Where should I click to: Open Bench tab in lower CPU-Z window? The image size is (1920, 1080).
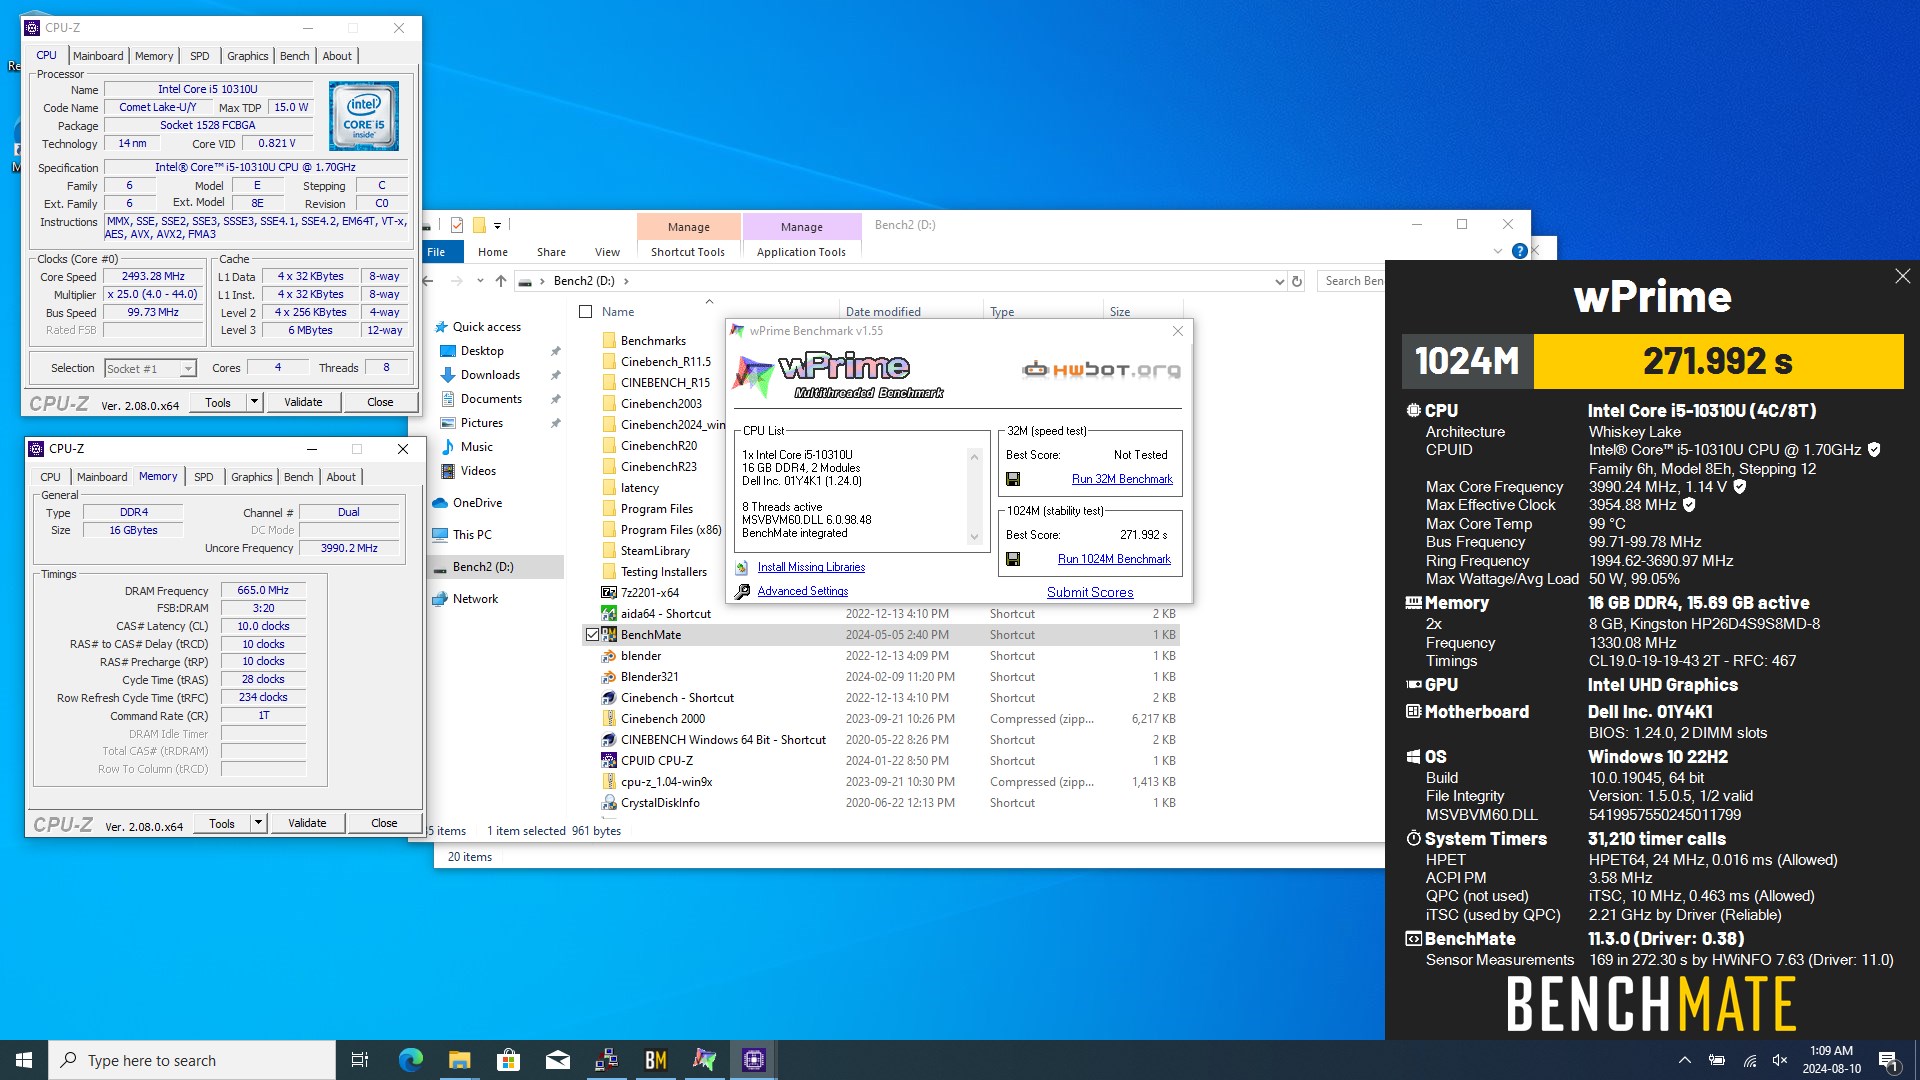point(298,477)
